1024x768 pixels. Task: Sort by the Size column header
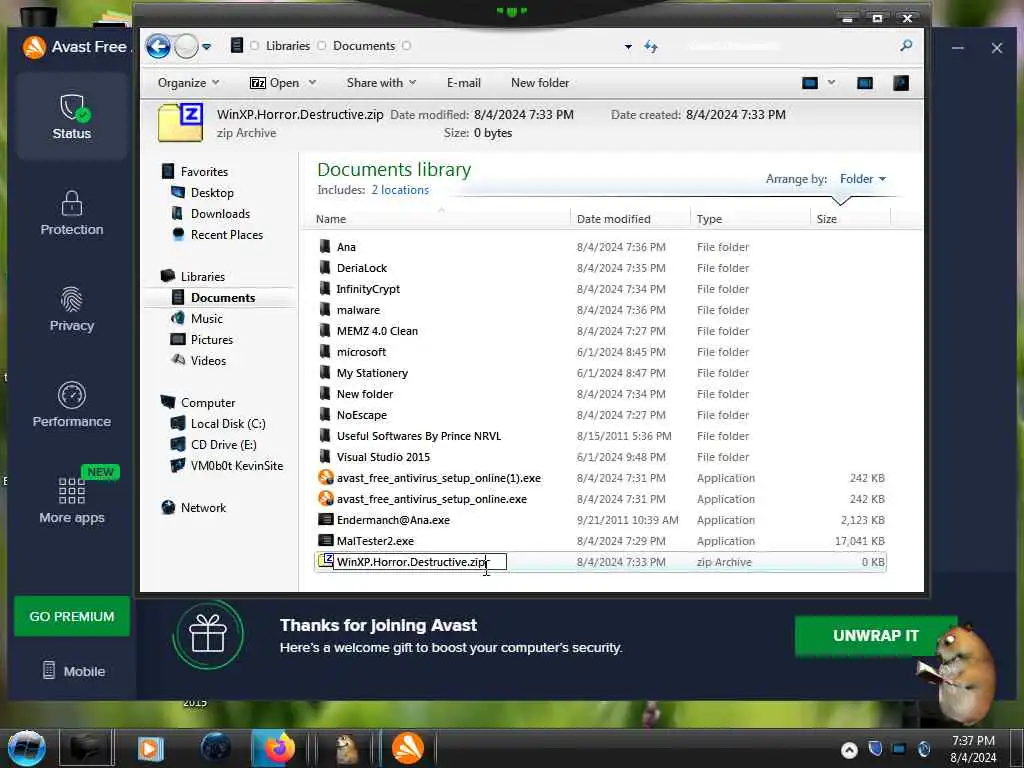tap(850, 219)
